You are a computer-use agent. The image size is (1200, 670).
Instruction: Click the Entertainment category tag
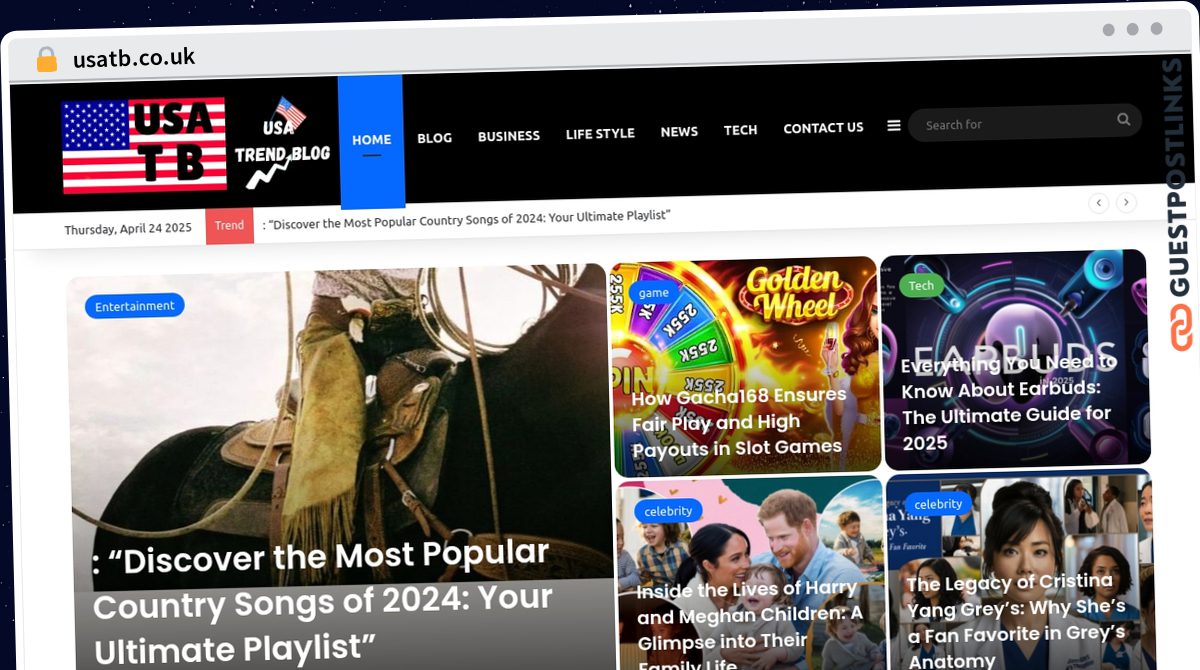[135, 306]
